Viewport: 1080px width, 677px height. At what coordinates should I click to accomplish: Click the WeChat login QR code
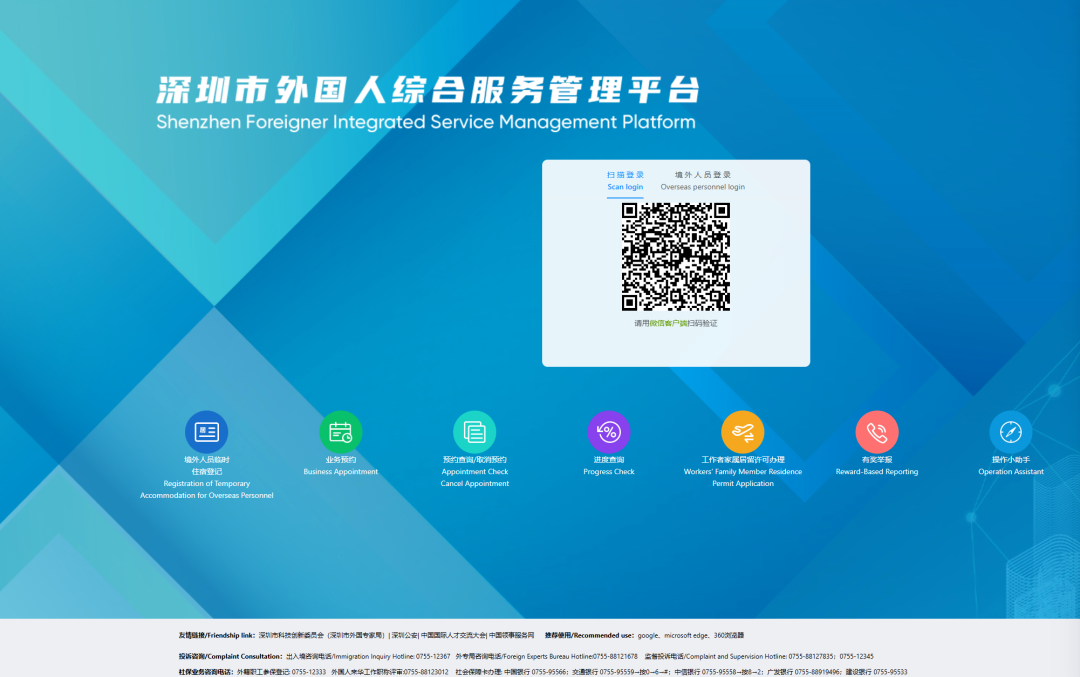click(676, 257)
